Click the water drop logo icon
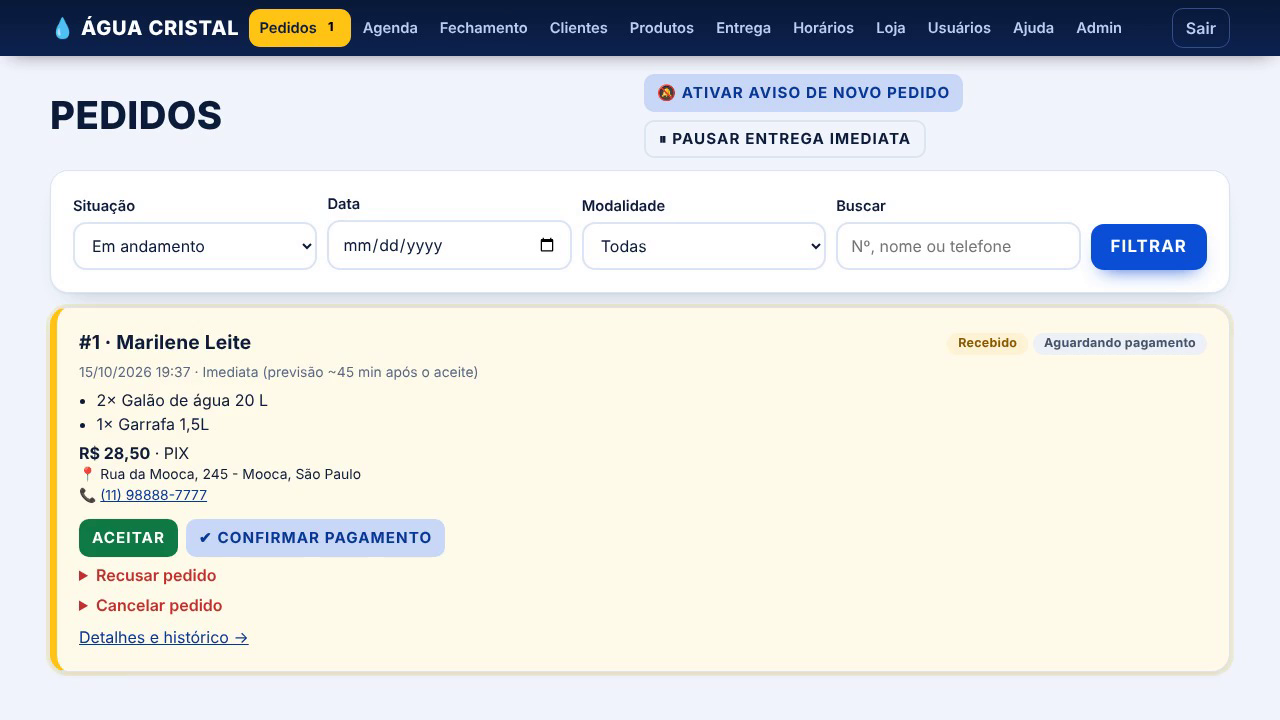 pos(62,28)
